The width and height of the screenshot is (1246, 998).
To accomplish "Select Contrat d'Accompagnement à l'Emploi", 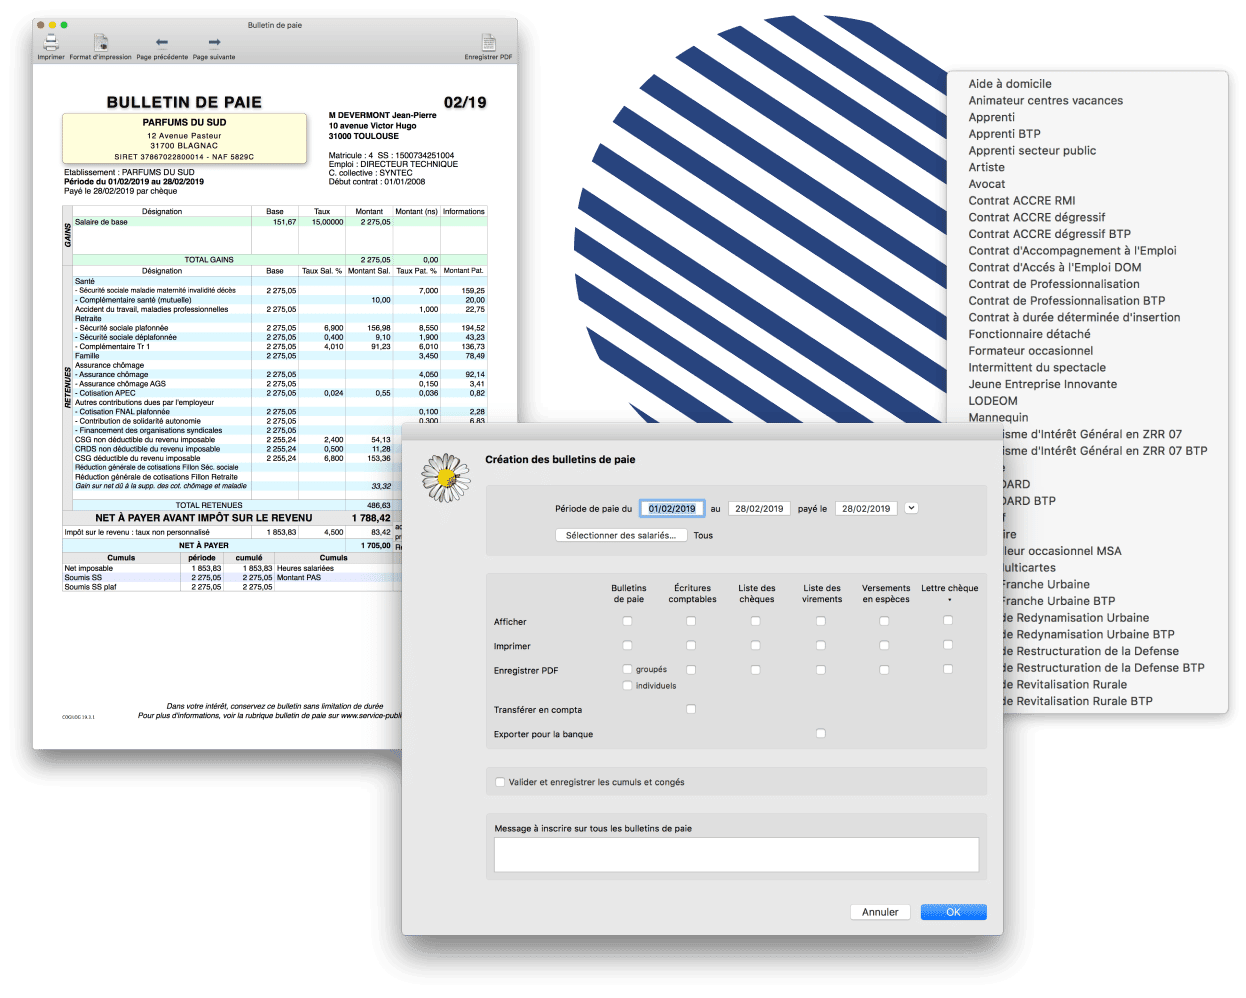I will [x=1072, y=251].
